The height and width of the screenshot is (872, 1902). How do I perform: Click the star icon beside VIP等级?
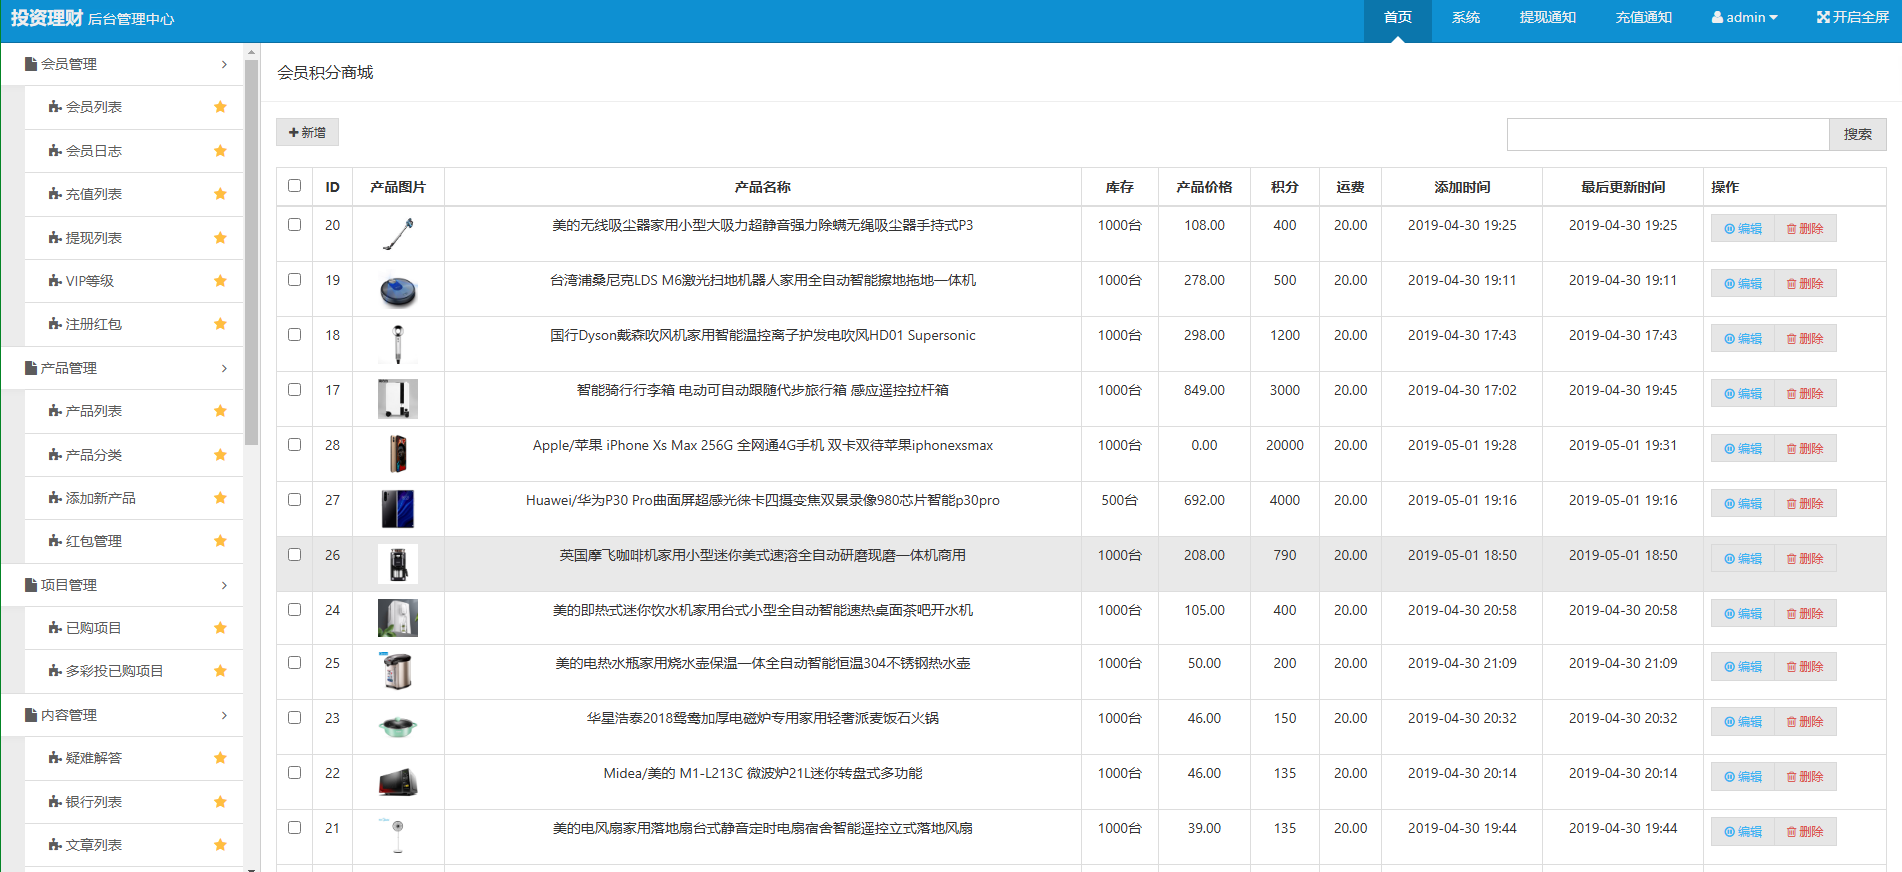pyautogui.click(x=220, y=281)
